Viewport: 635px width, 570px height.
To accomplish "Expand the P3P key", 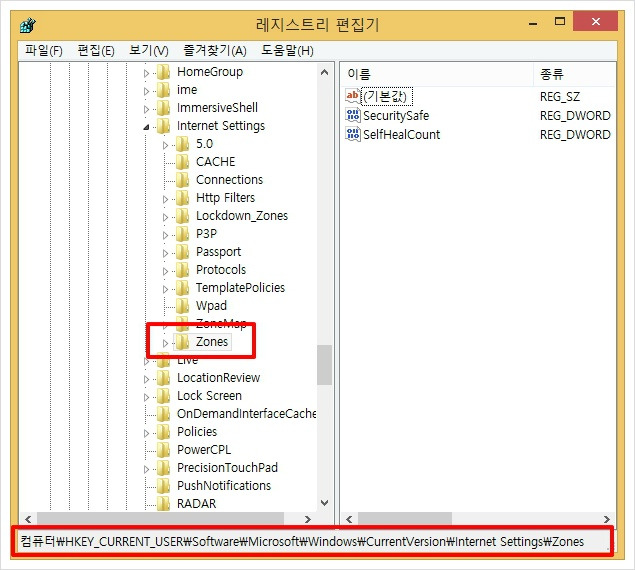I will coord(165,235).
